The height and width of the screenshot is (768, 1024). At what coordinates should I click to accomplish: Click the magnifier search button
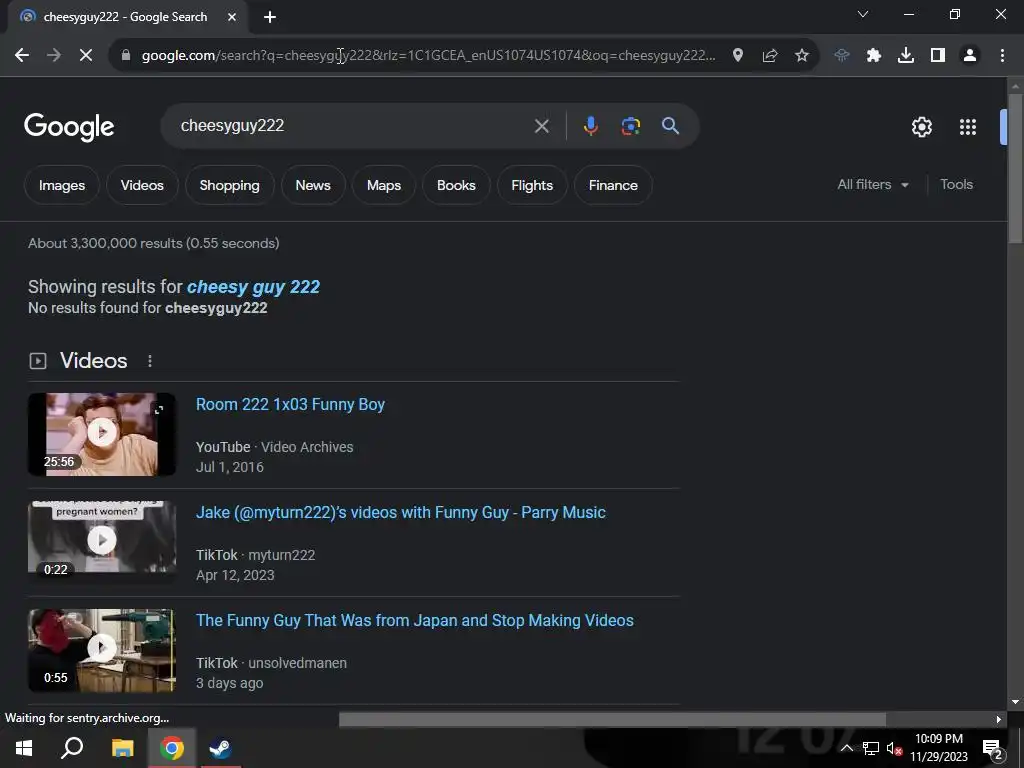click(670, 126)
